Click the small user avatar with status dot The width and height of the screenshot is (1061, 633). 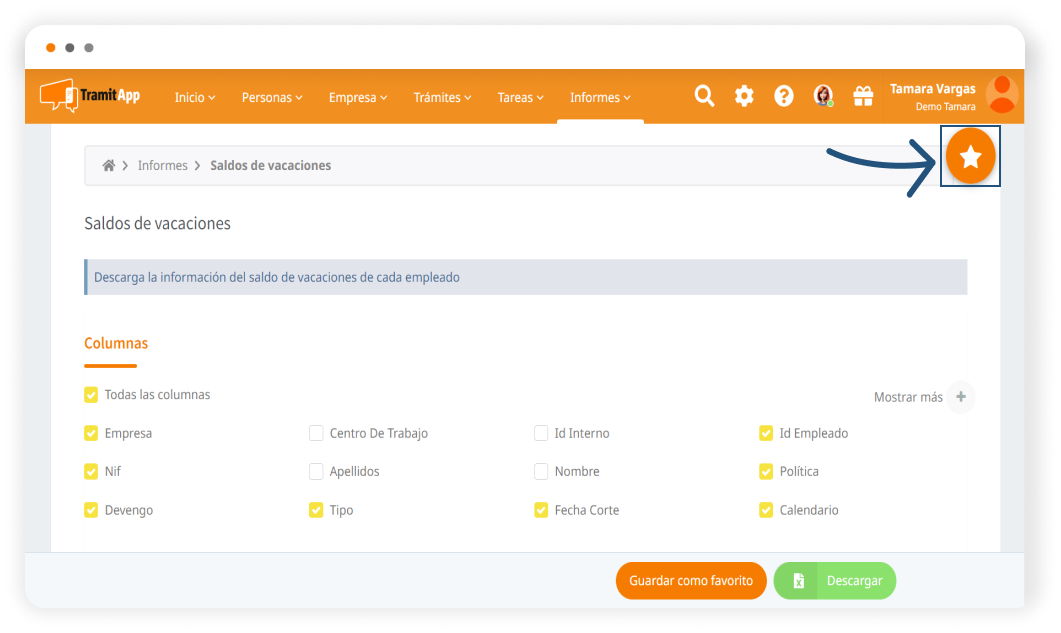pos(823,96)
